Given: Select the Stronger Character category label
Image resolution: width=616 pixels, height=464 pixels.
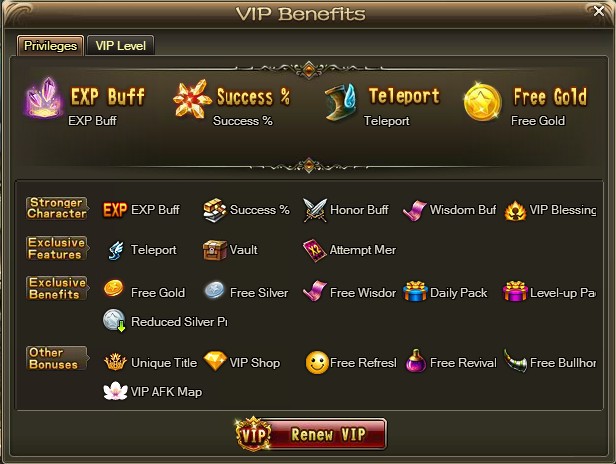Looking at the screenshot, I should point(57,209).
